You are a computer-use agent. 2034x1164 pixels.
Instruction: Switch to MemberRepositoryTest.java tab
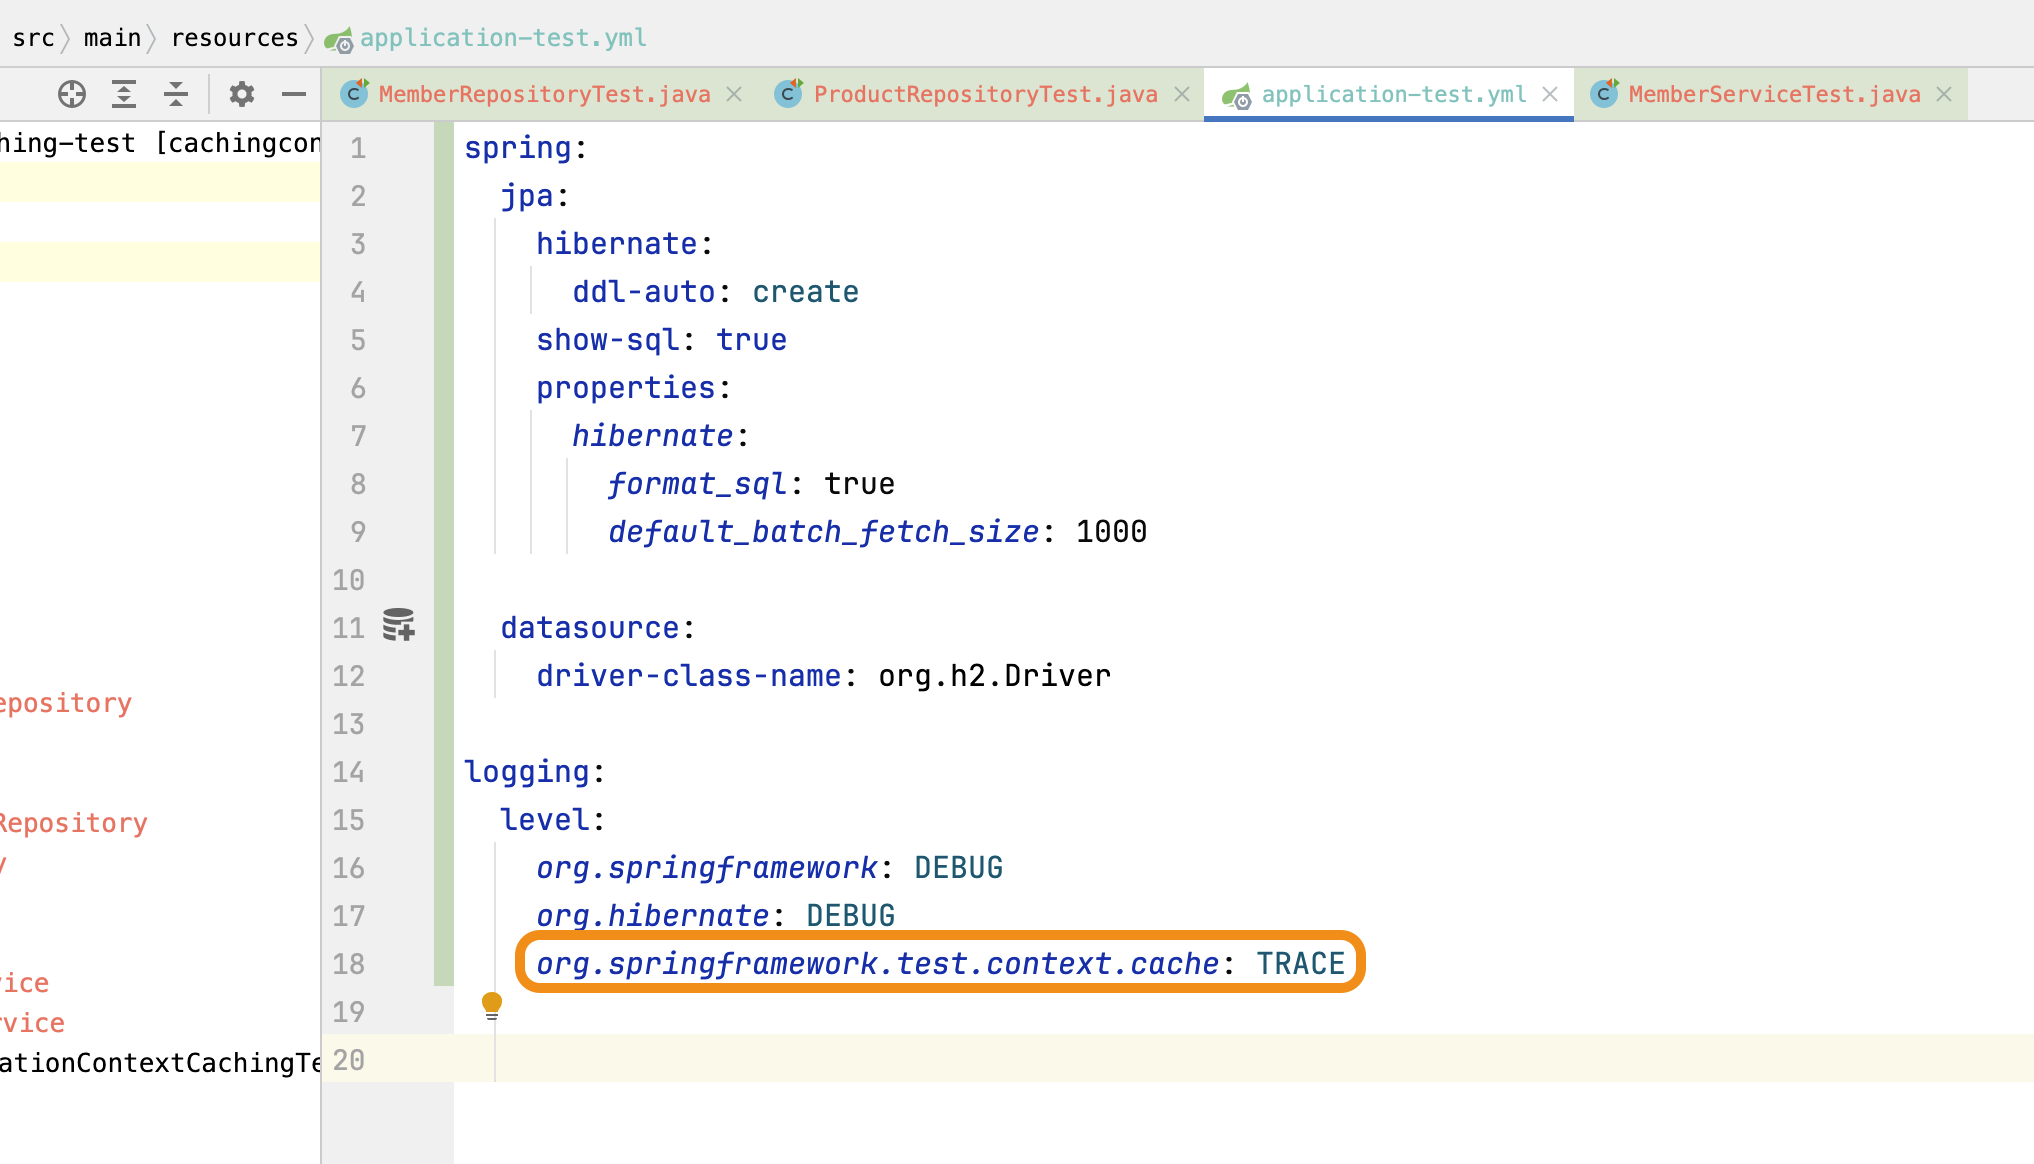(544, 94)
